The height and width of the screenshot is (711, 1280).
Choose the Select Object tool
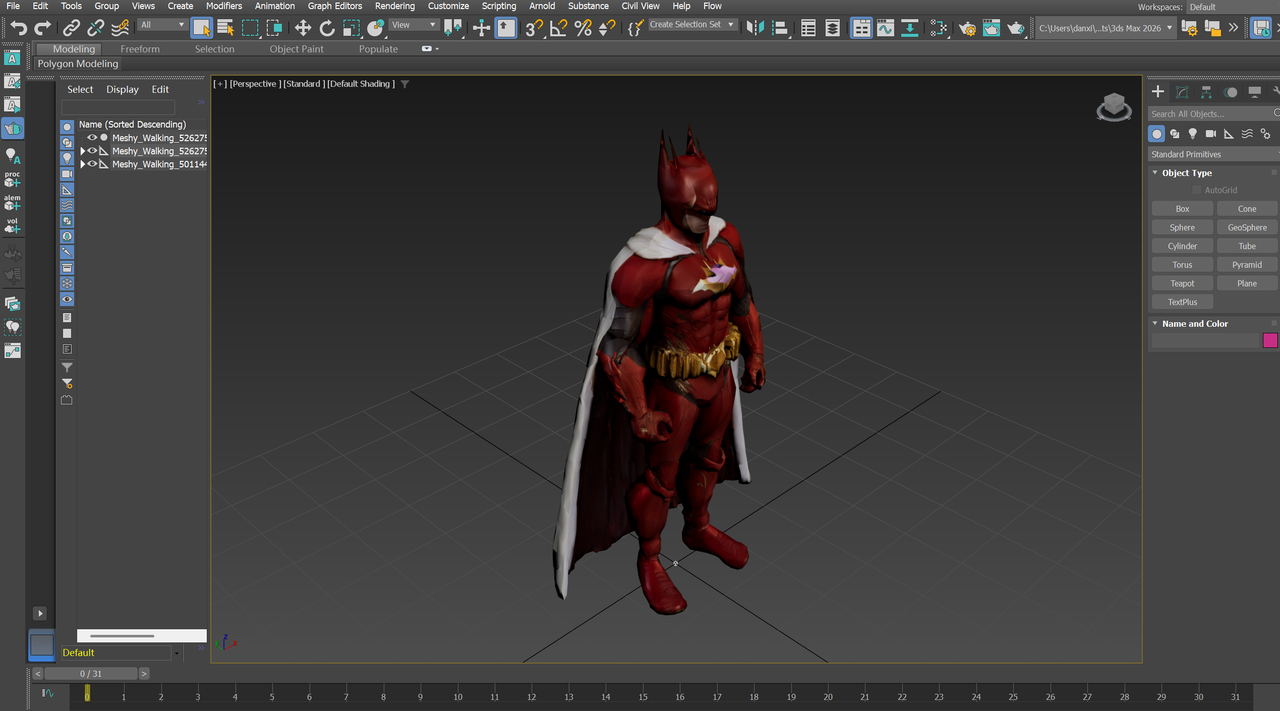click(x=202, y=28)
